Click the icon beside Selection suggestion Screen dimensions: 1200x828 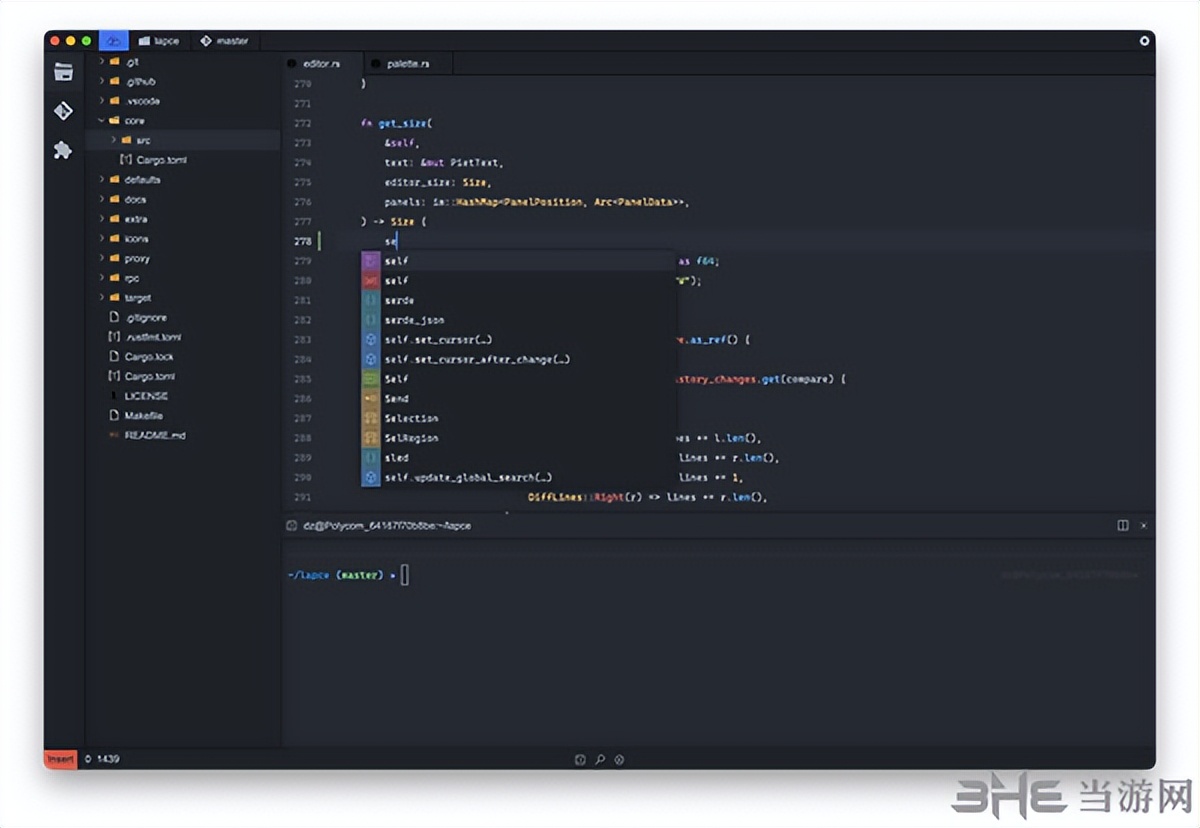point(370,418)
